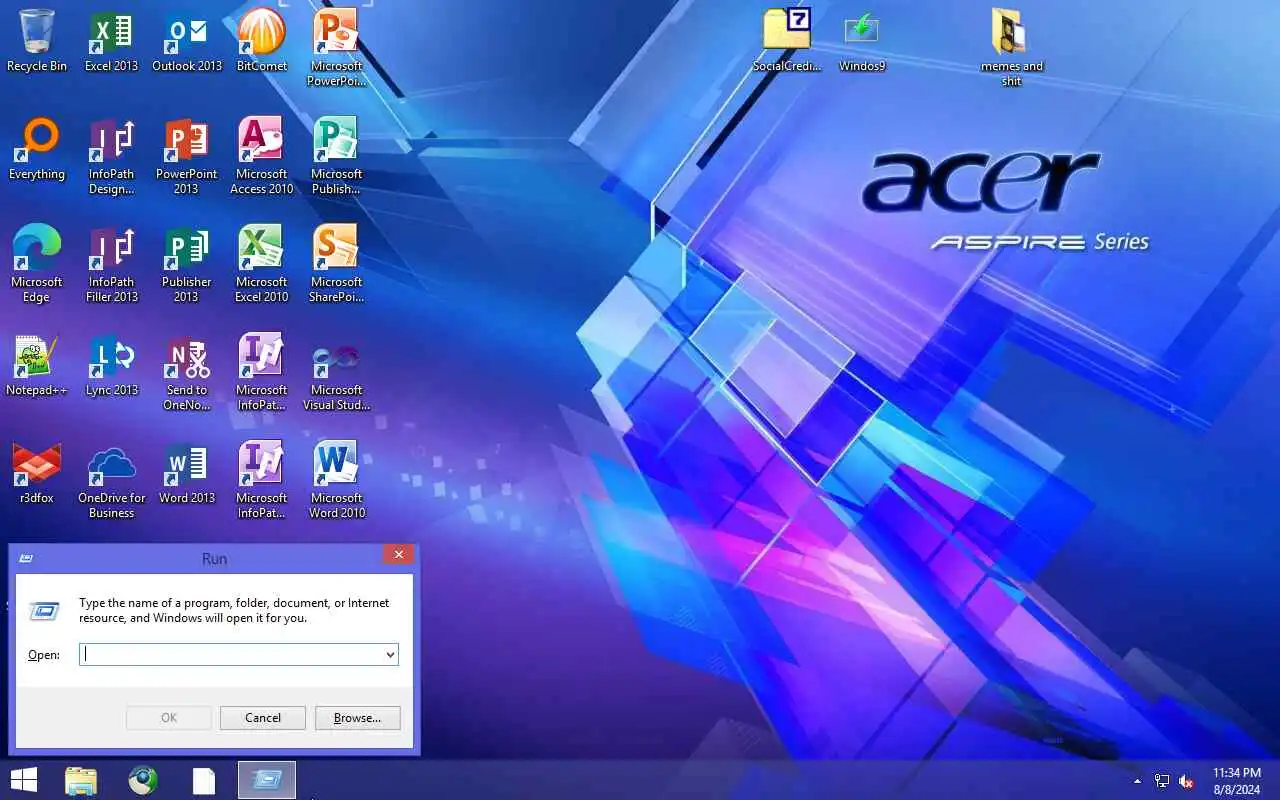The image size is (1280, 800).
Task: Select Microsoft InfoPath icon beside Word 2013
Action: (262, 479)
